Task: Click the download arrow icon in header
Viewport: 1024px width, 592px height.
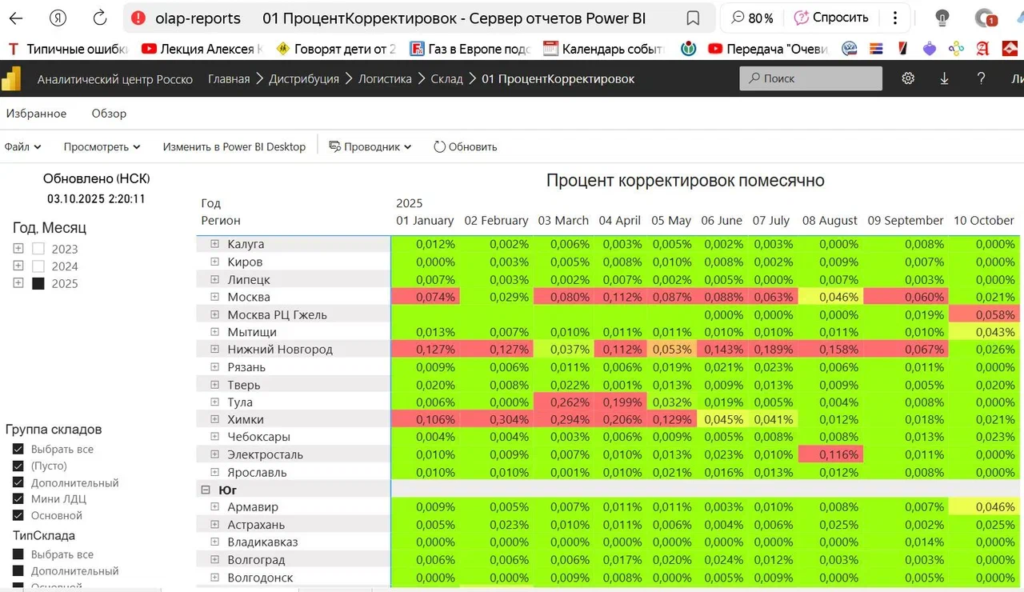Action: tap(944, 79)
